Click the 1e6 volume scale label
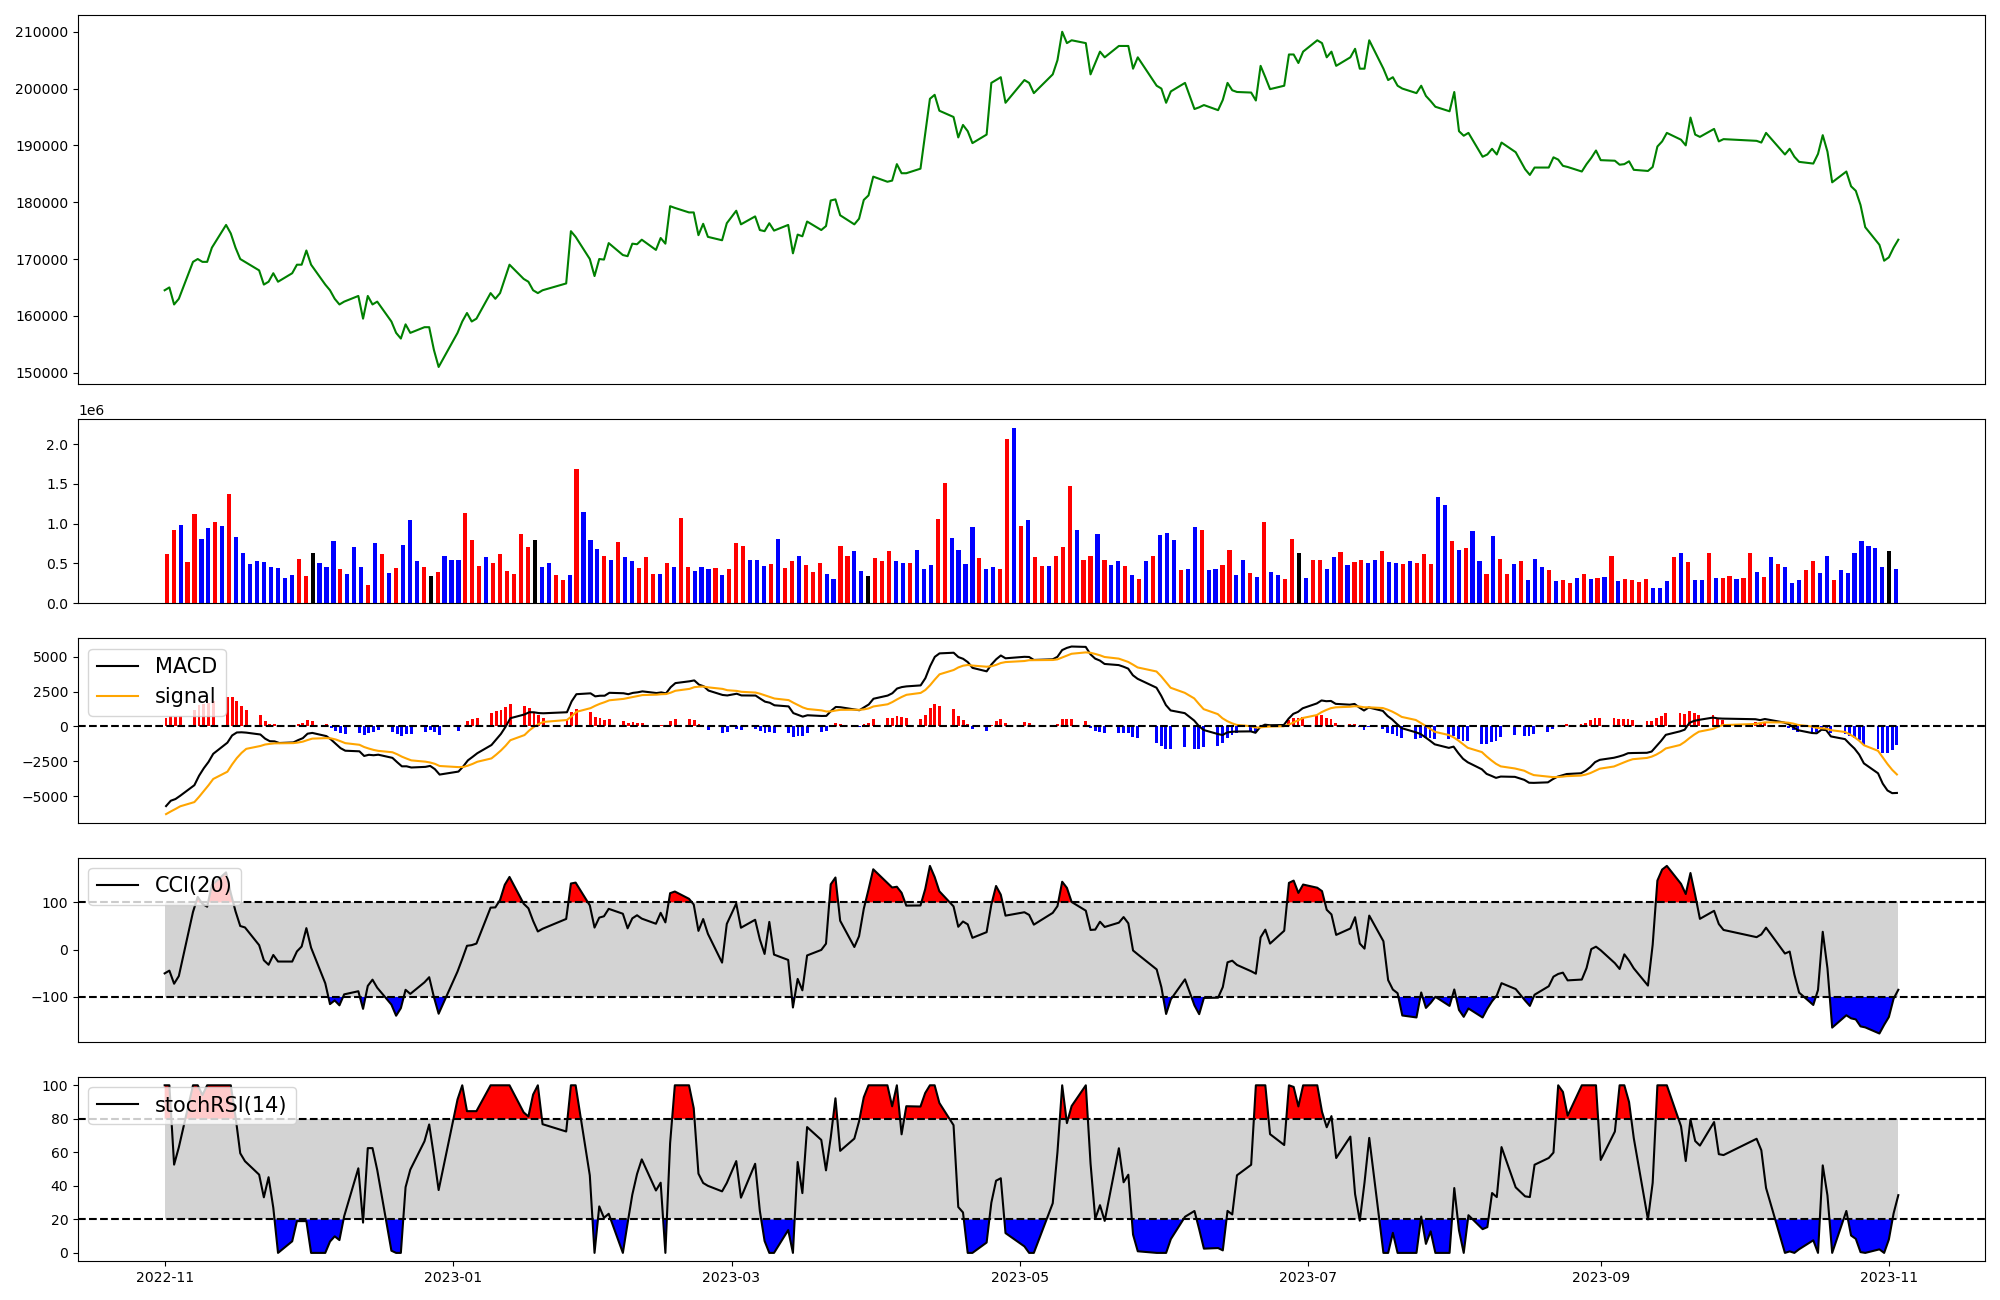This screenshot has width=2000, height=1300. 91,411
